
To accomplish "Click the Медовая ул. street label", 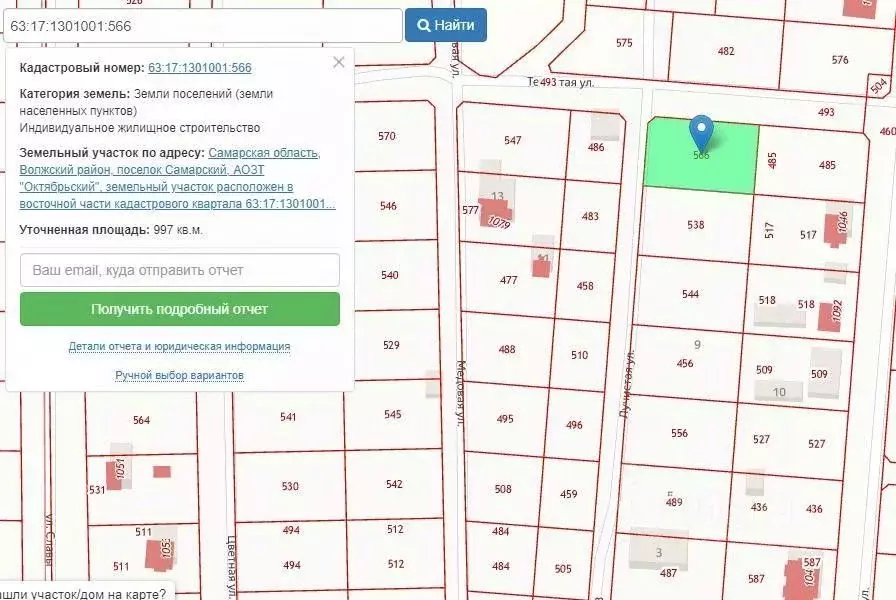I will point(461,393).
